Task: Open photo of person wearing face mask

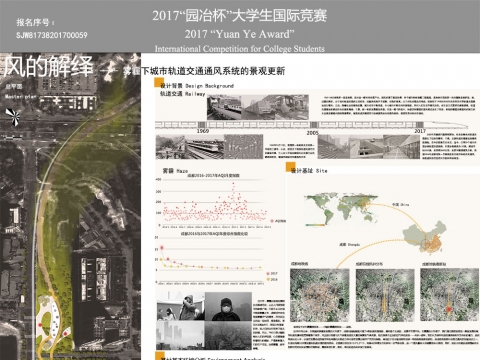Action: click(228, 306)
